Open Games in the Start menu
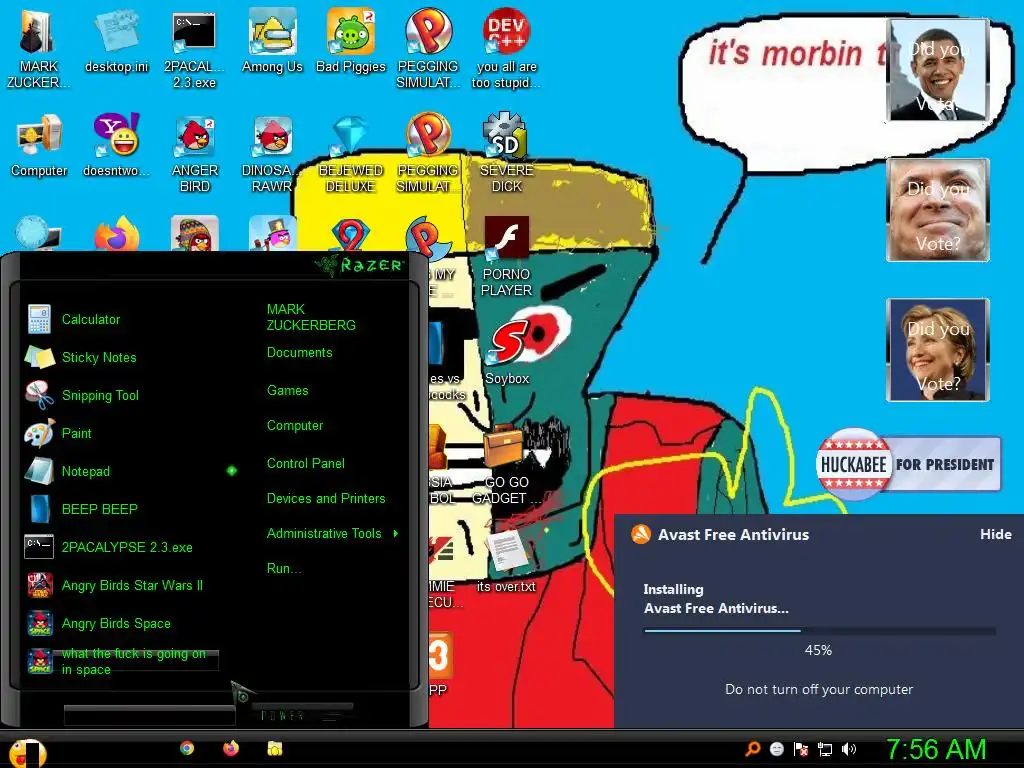Viewport: 1024px width, 768px height. click(287, 391)
